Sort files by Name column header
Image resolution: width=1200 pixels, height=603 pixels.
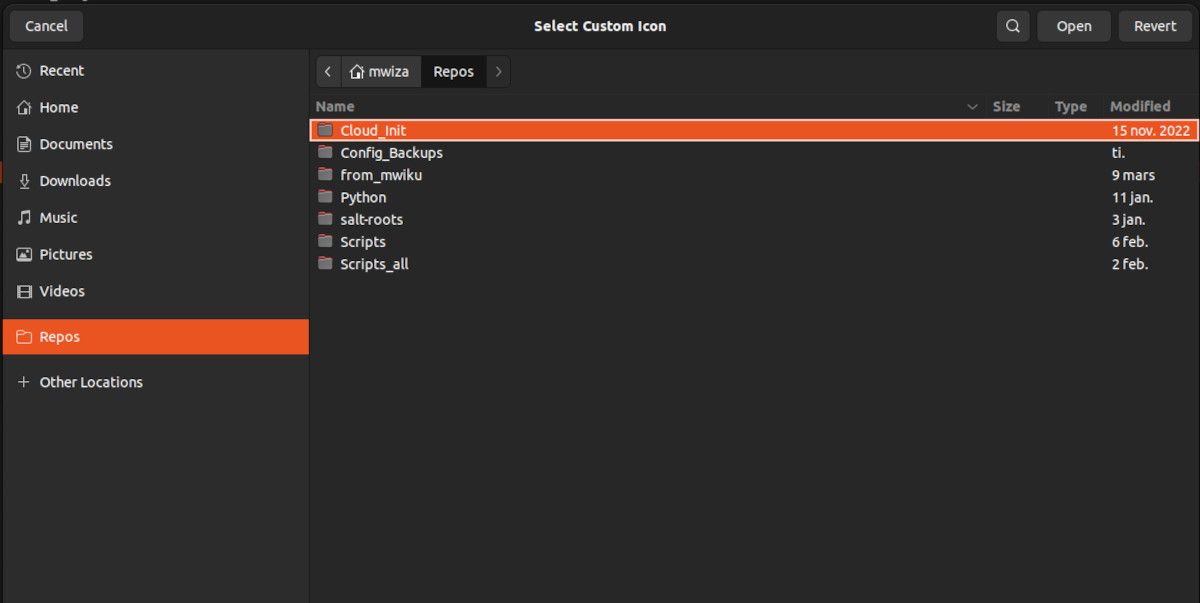point(335,106)
